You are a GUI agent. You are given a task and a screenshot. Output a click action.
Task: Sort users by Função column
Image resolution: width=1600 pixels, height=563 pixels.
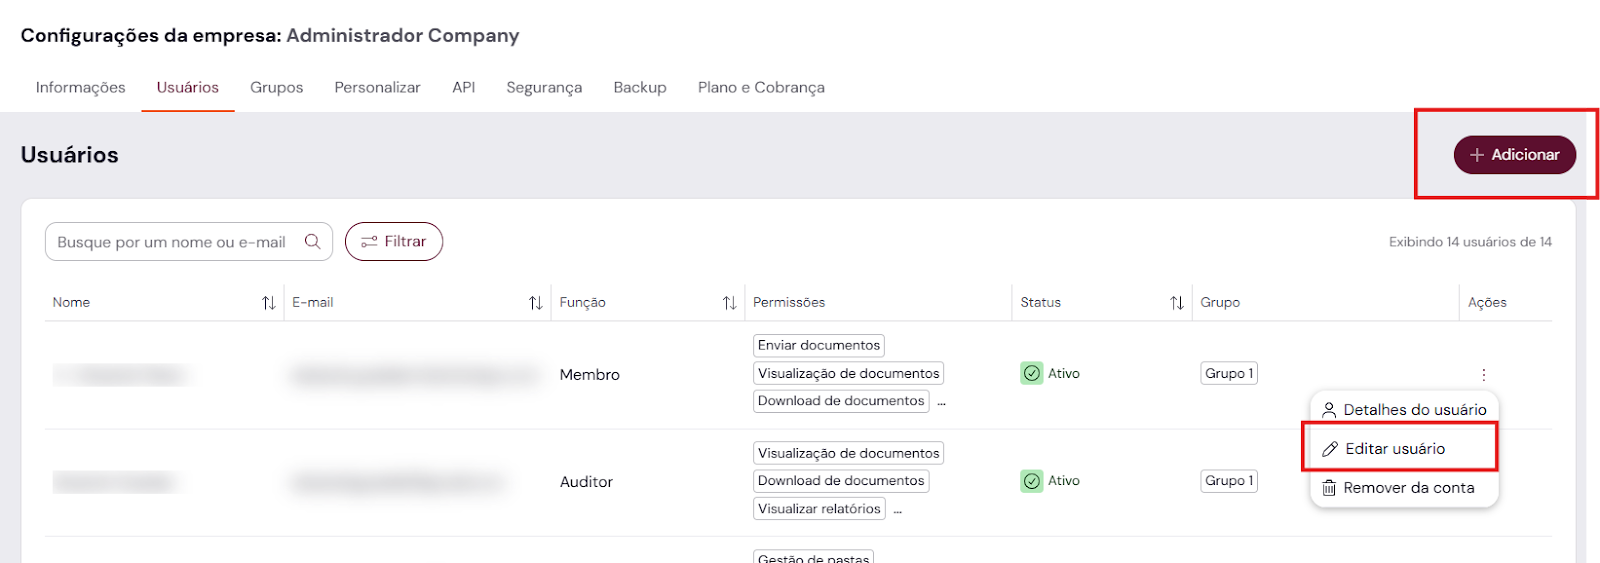pos(730,303)
